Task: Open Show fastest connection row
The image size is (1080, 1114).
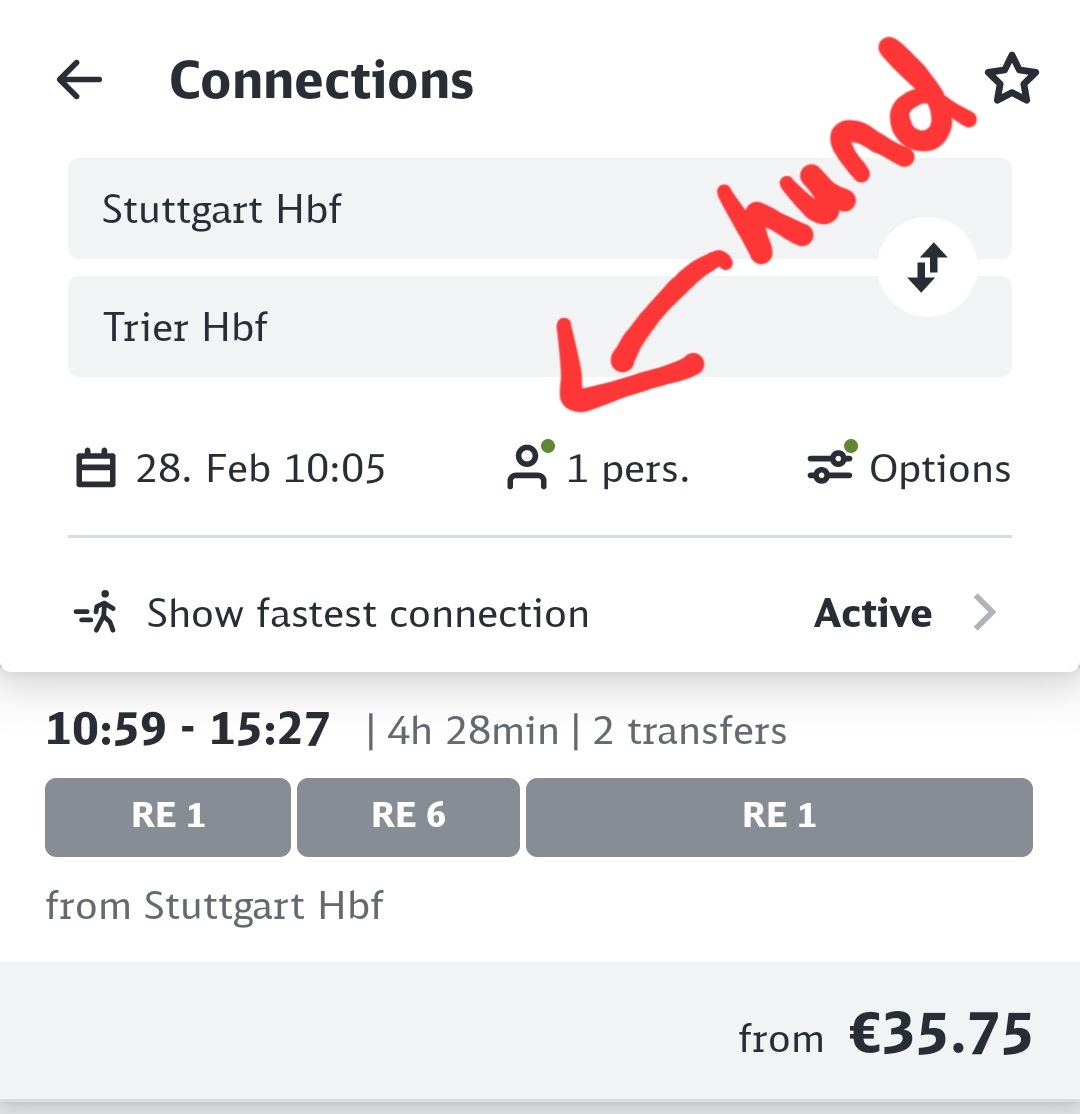Action: pos(368,614)
